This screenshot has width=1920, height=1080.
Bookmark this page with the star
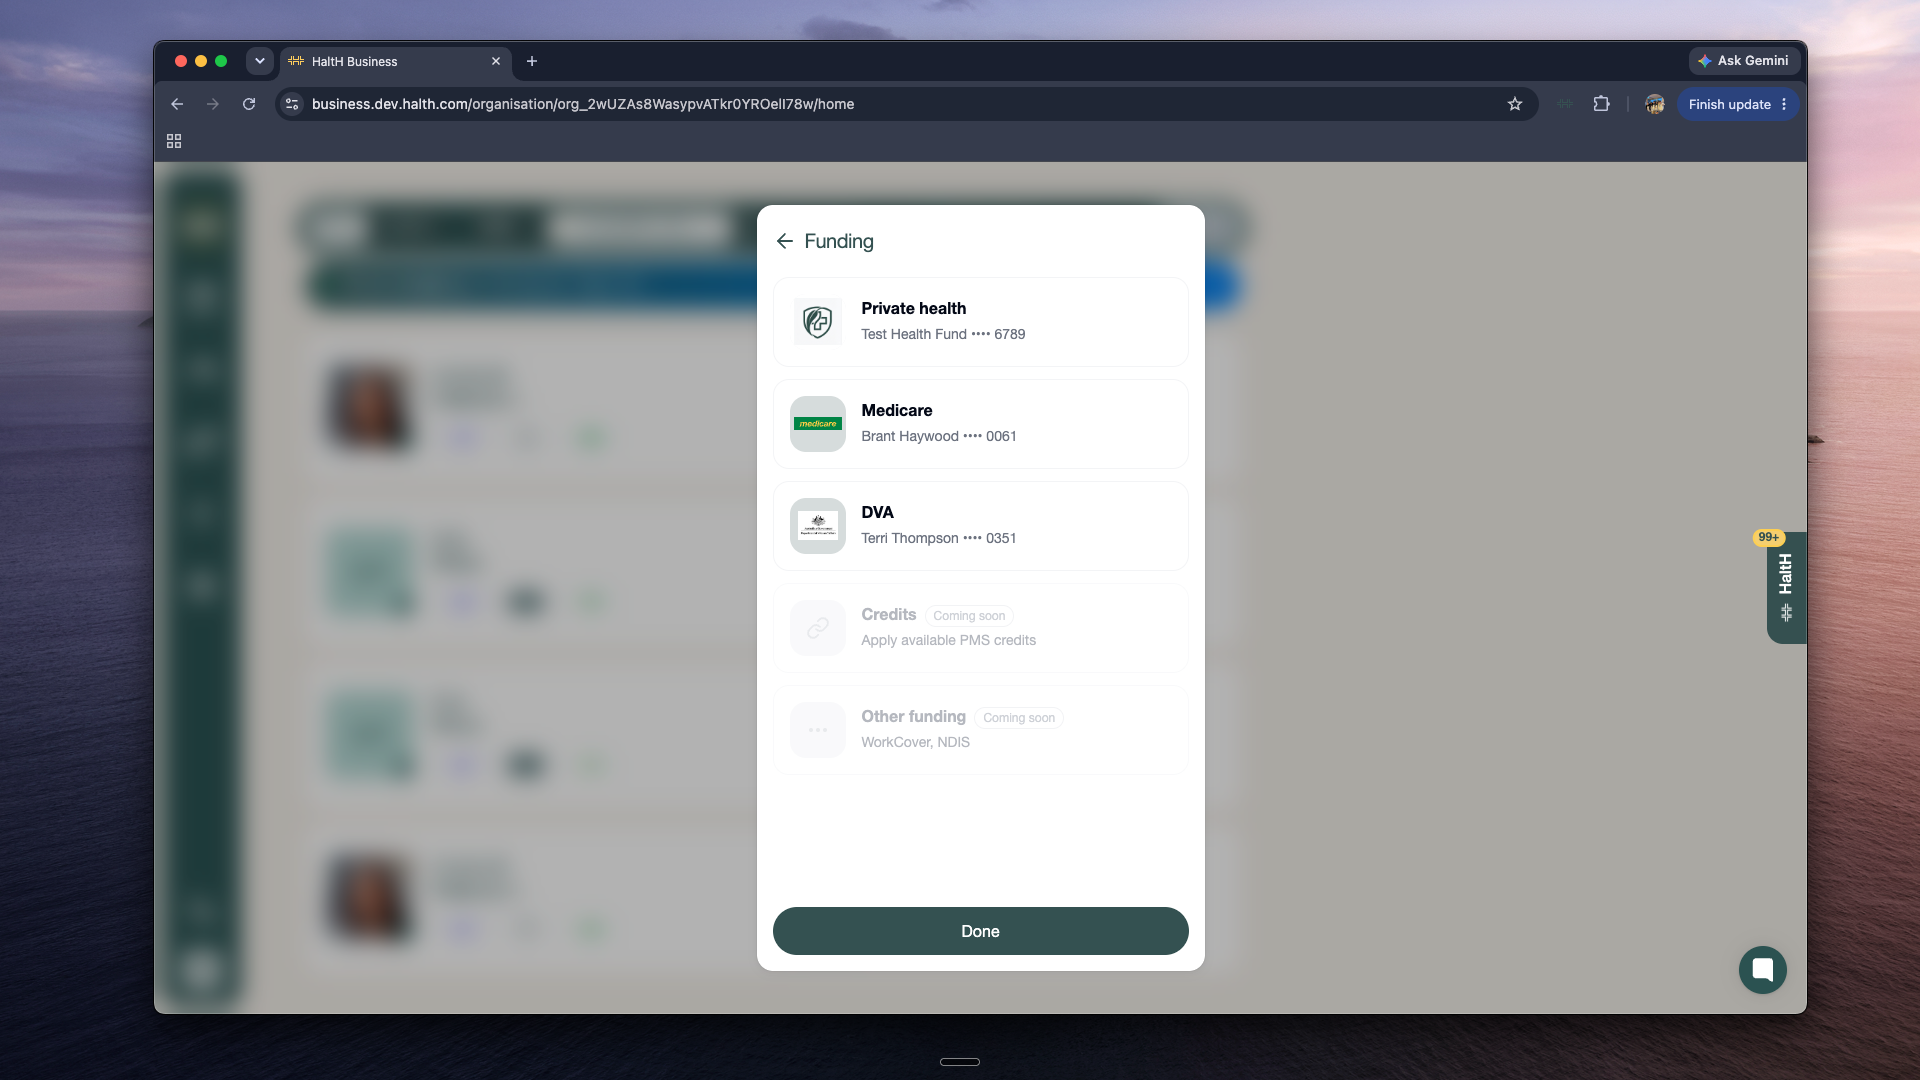pos(1515,104)
